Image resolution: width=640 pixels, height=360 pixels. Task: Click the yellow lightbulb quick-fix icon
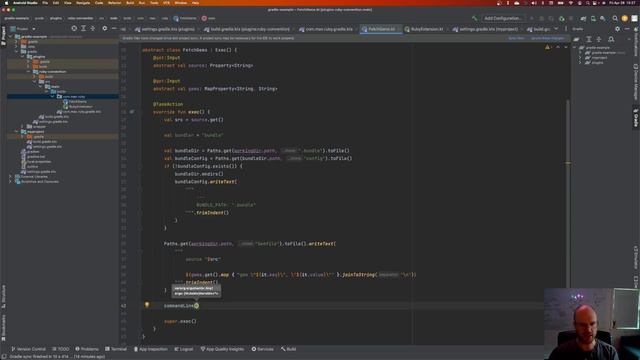point(147,305)
